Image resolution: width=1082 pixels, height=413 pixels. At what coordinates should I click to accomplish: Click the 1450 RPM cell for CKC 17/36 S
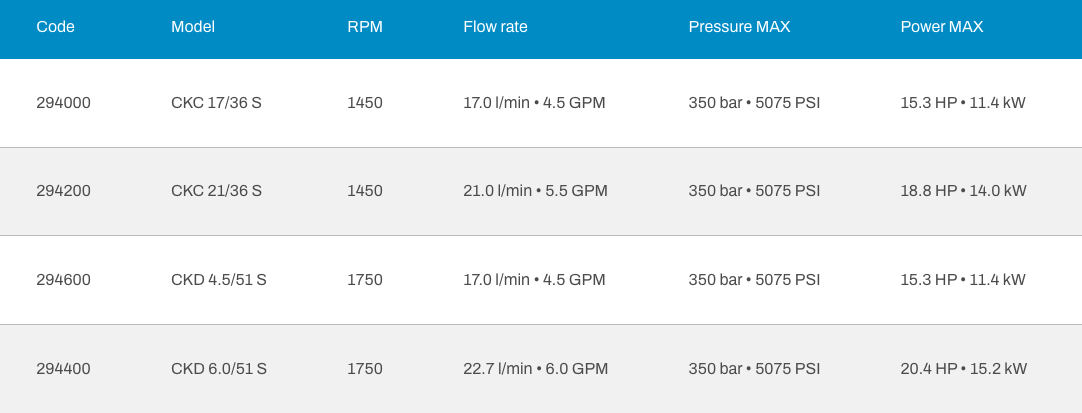coord(364,102)
